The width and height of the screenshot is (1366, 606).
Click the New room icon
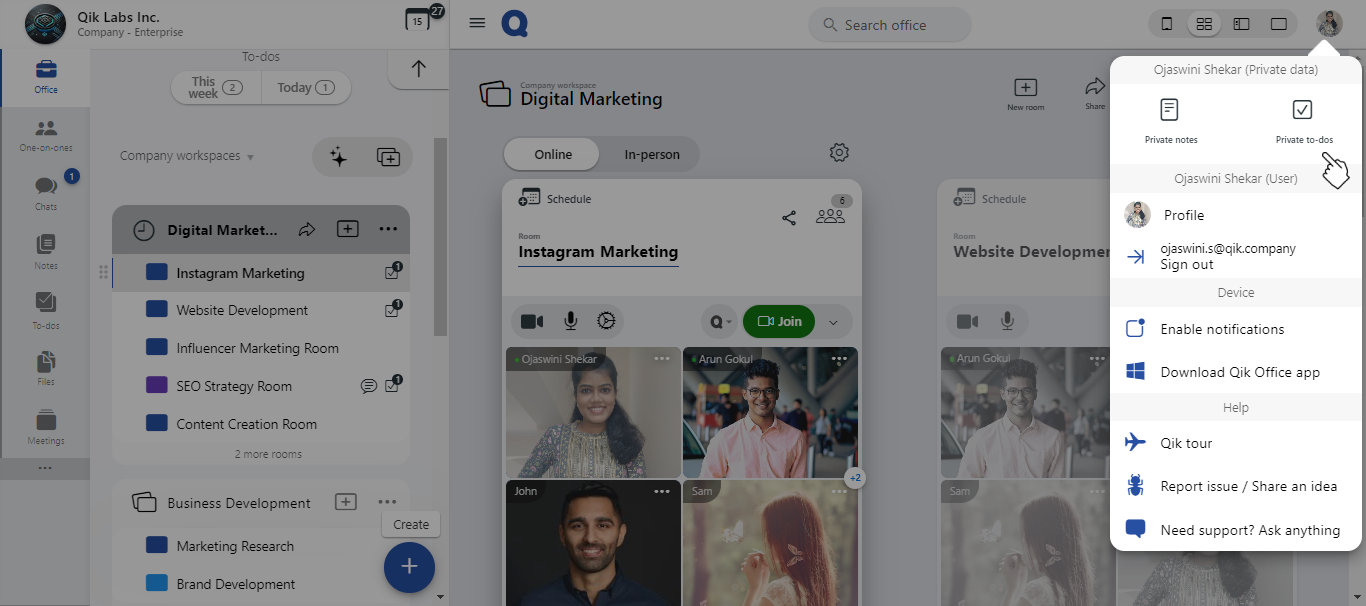(1025, 88)
